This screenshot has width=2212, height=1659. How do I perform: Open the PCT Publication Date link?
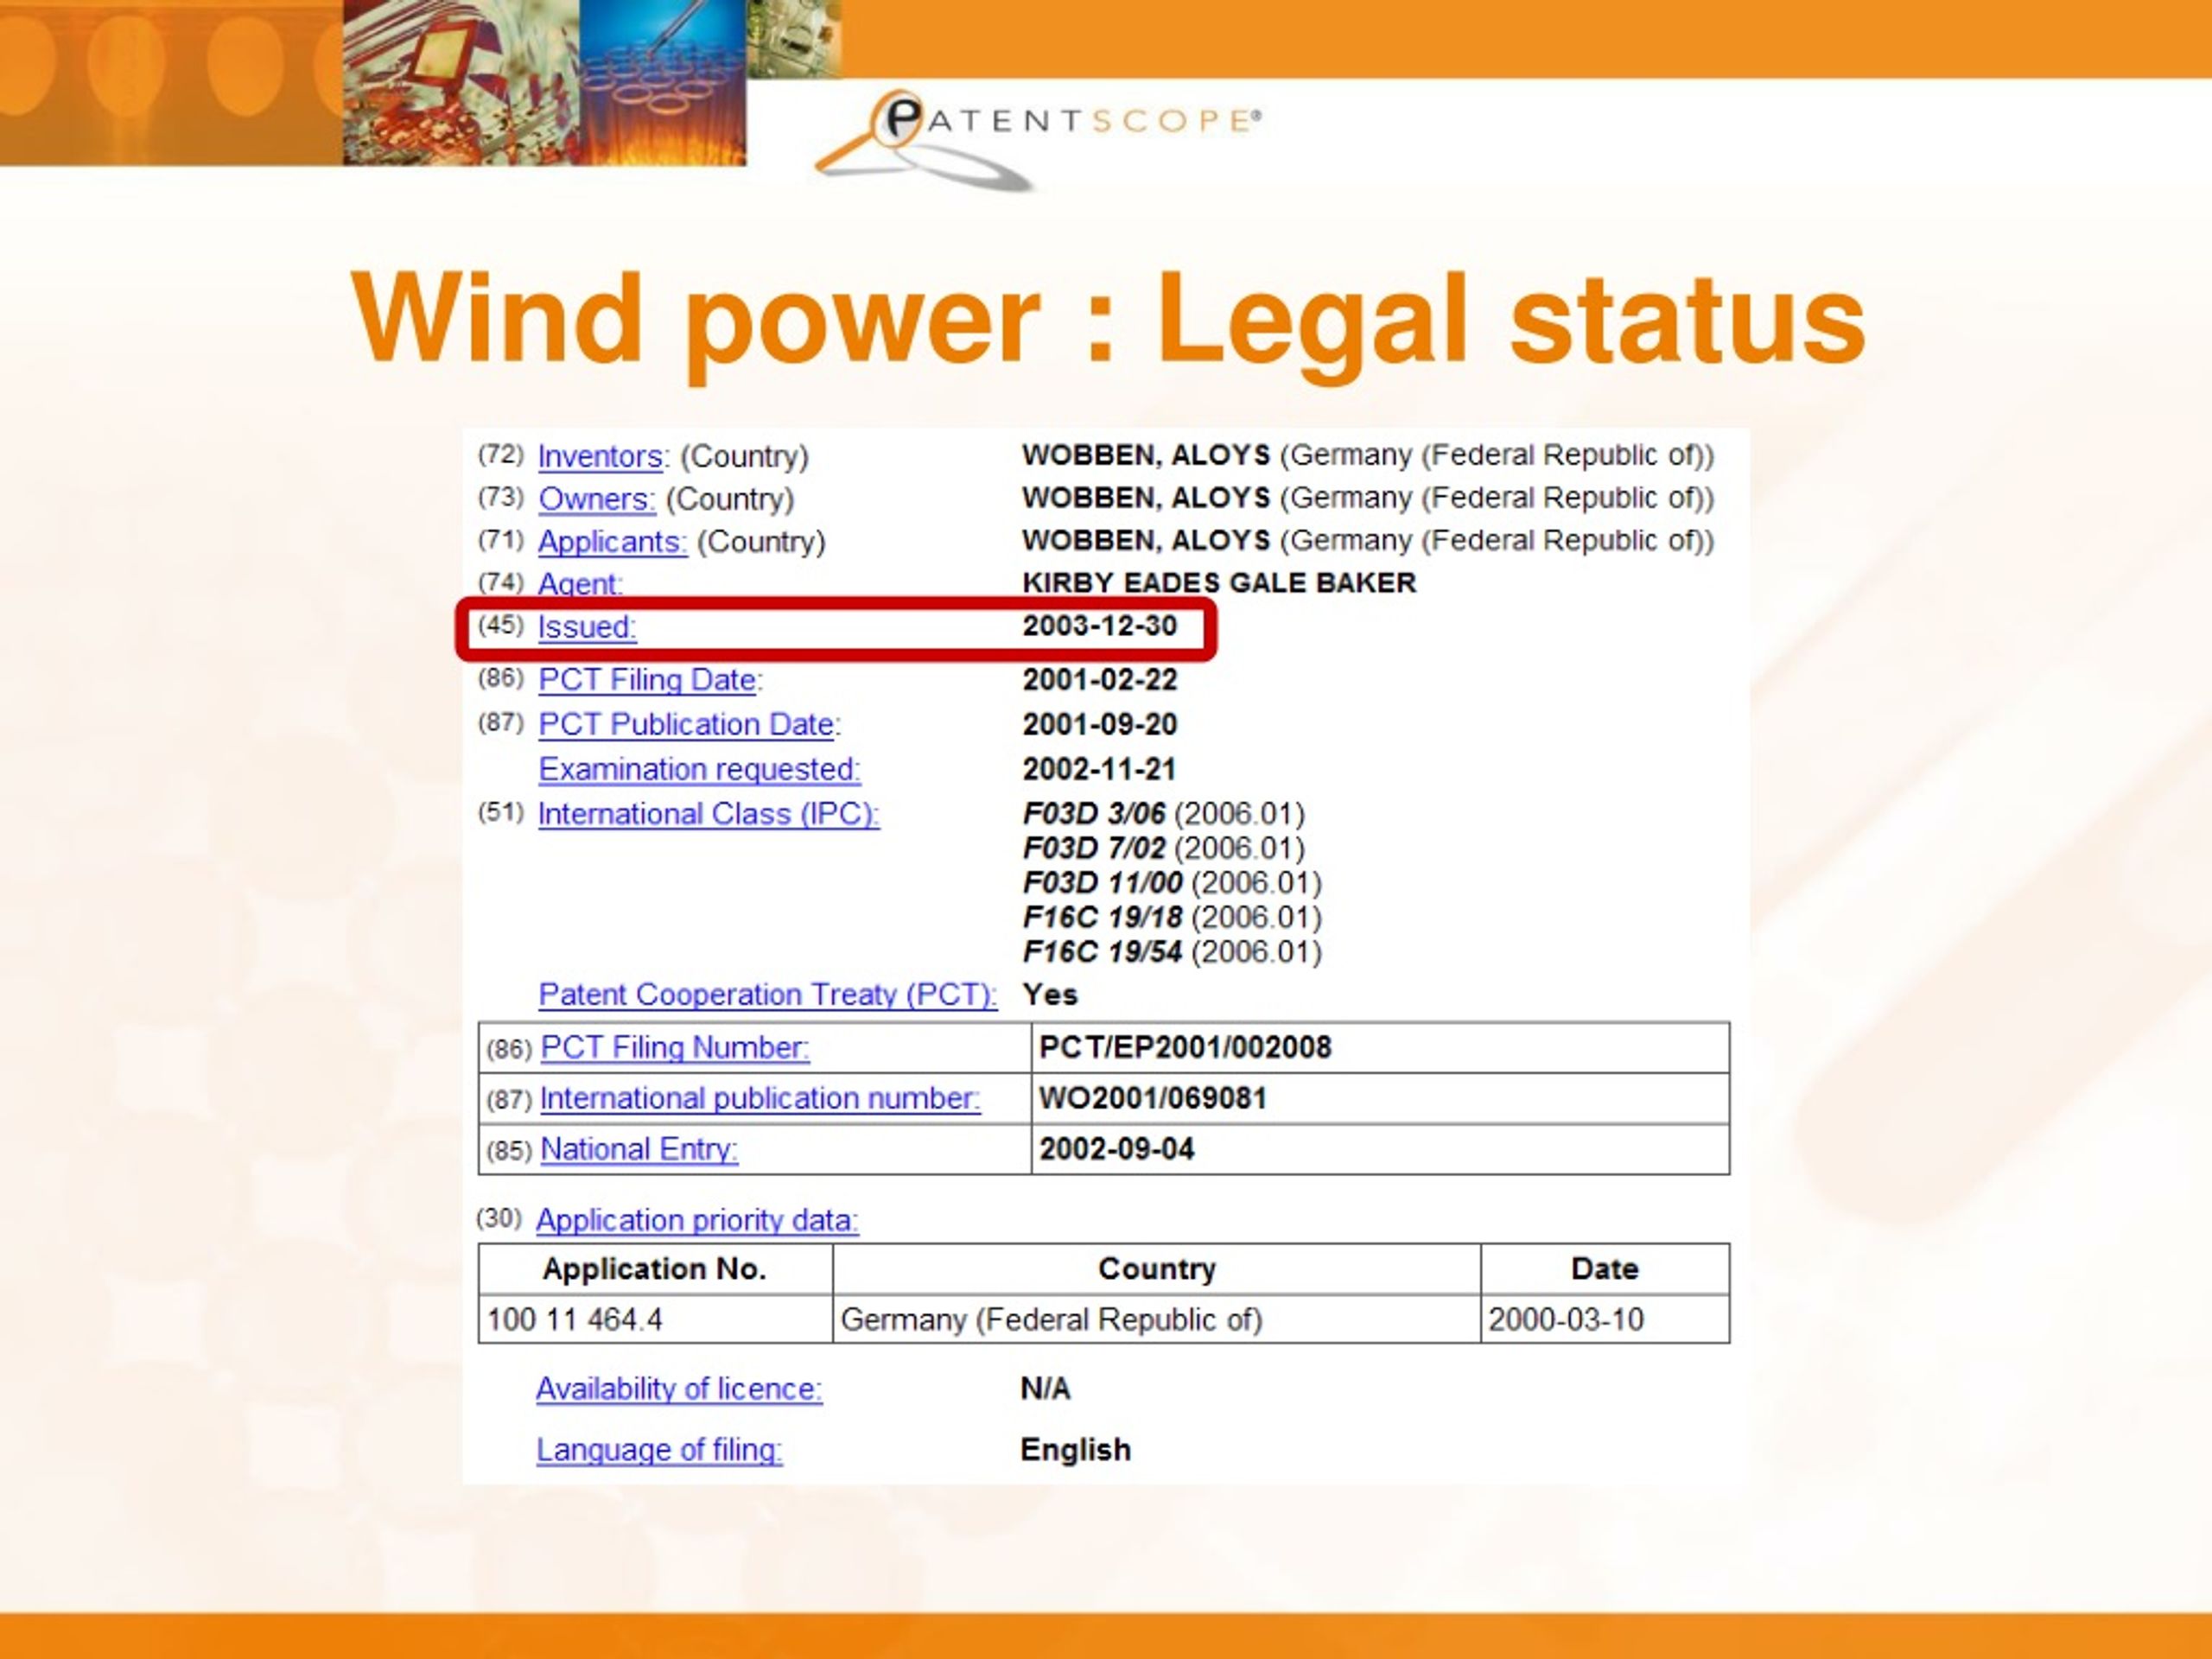[x=687, y=725]
